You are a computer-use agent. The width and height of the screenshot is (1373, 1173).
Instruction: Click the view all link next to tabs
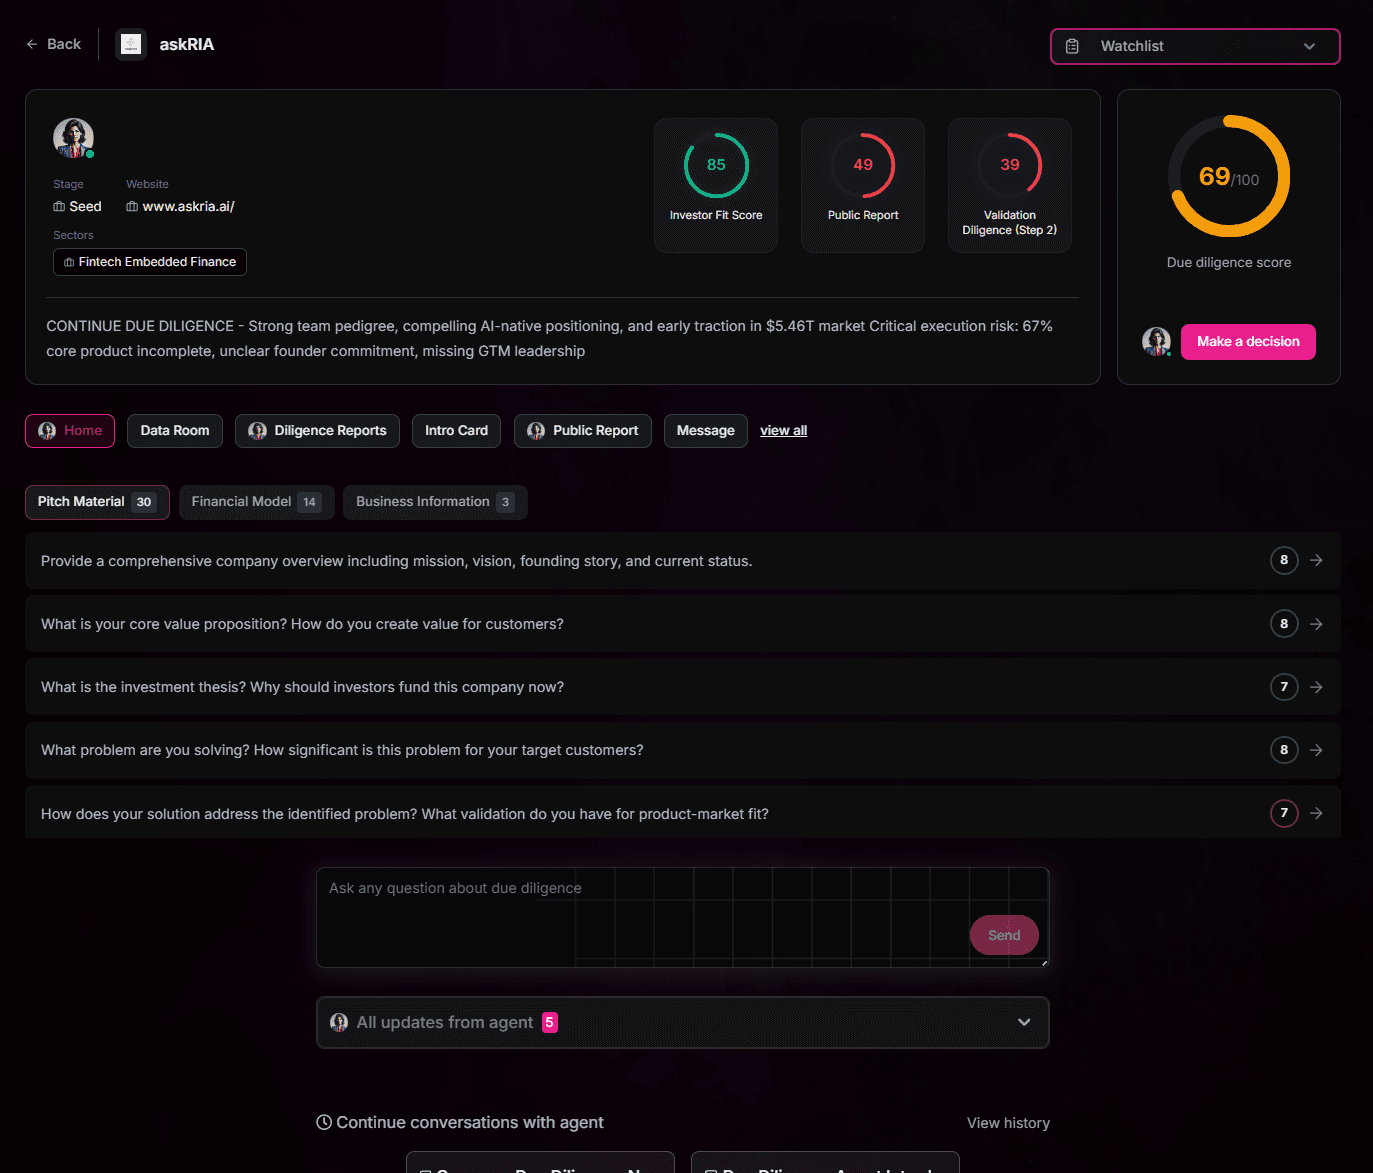click(x=783, y=430)
